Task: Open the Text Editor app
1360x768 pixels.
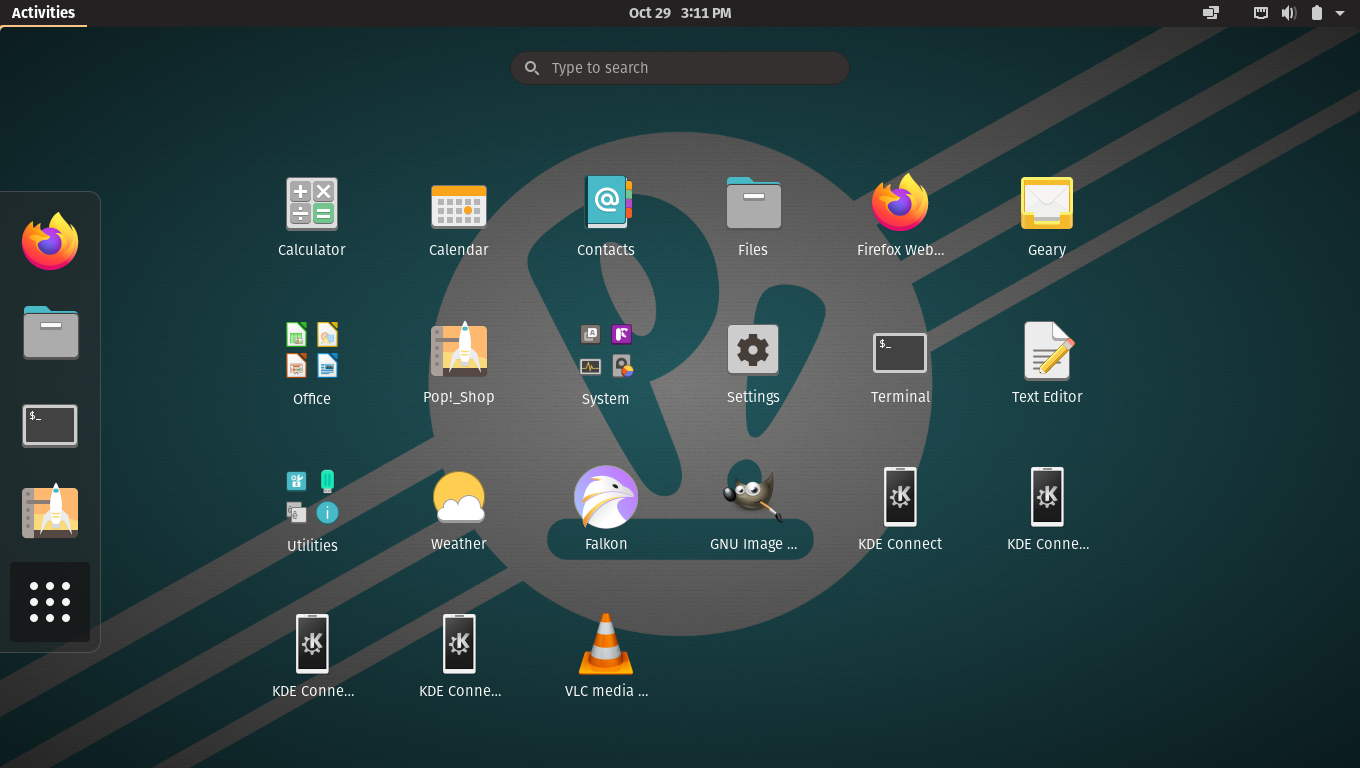Action: pyautogui.click(x=1047, y=350)
